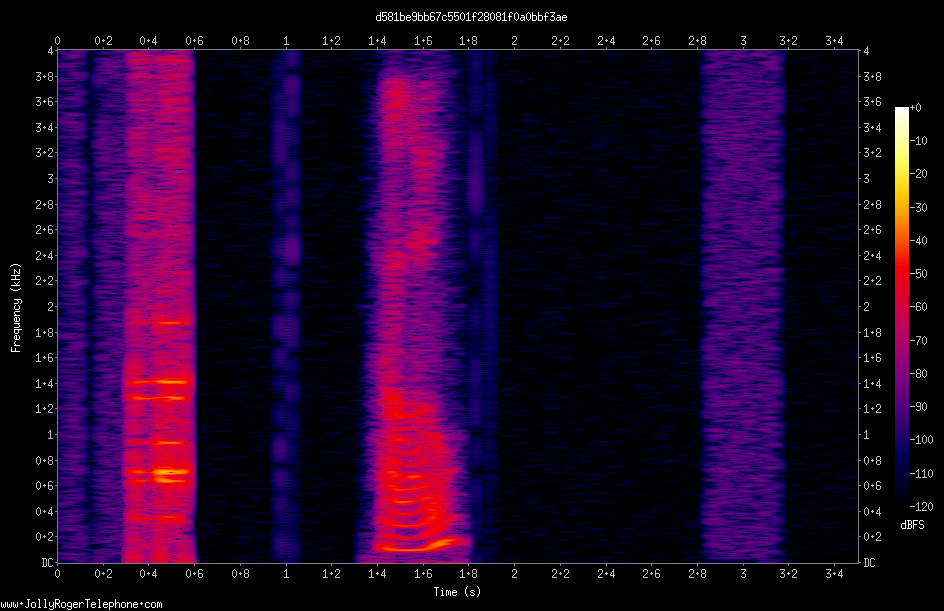Select the "-90" color scale label
944x611 pixels.
[x=919, y=407]
